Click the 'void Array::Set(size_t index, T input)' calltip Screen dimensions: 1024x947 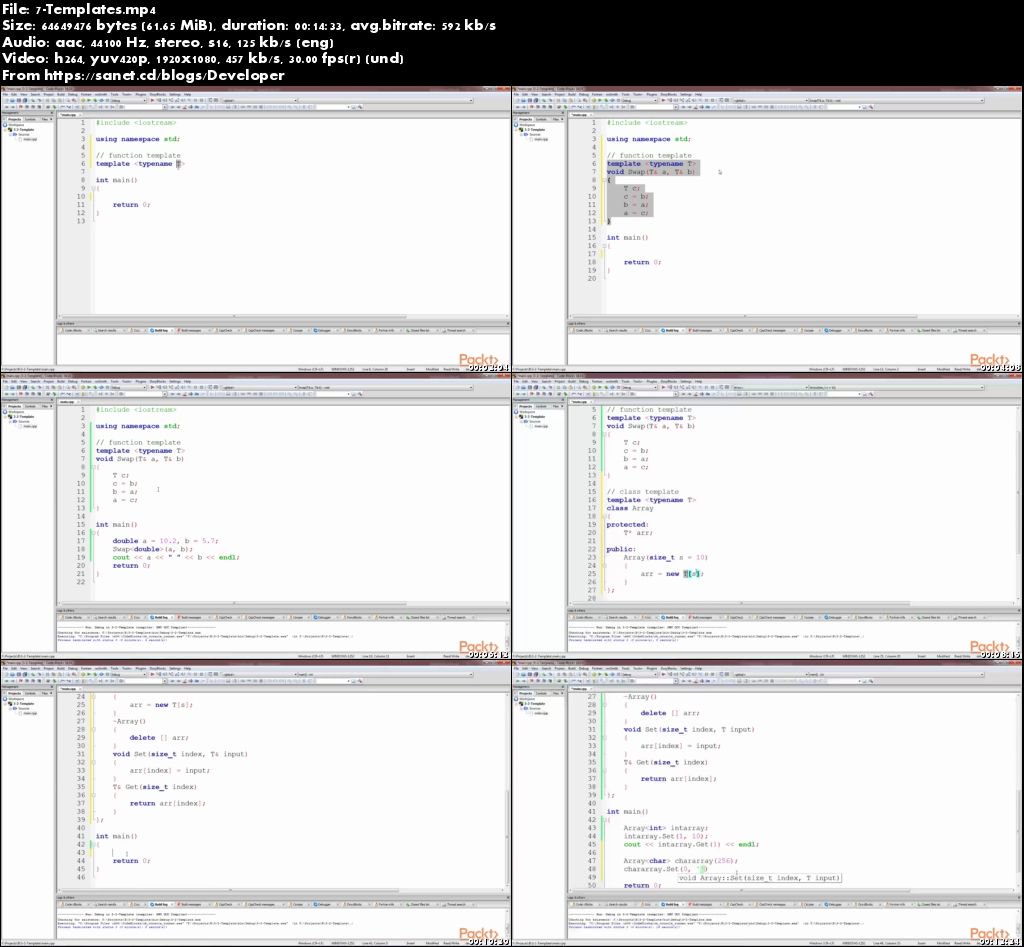(x=759, y=878)
